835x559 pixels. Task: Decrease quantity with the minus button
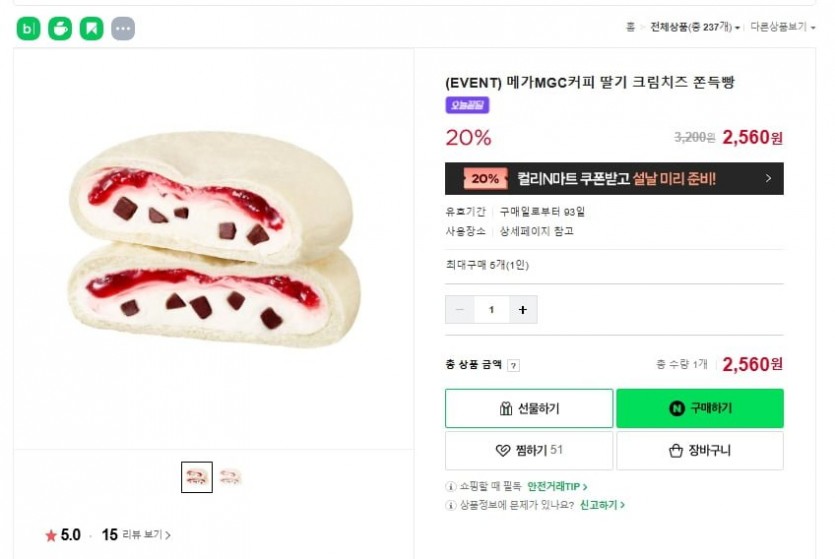(460, 310)
